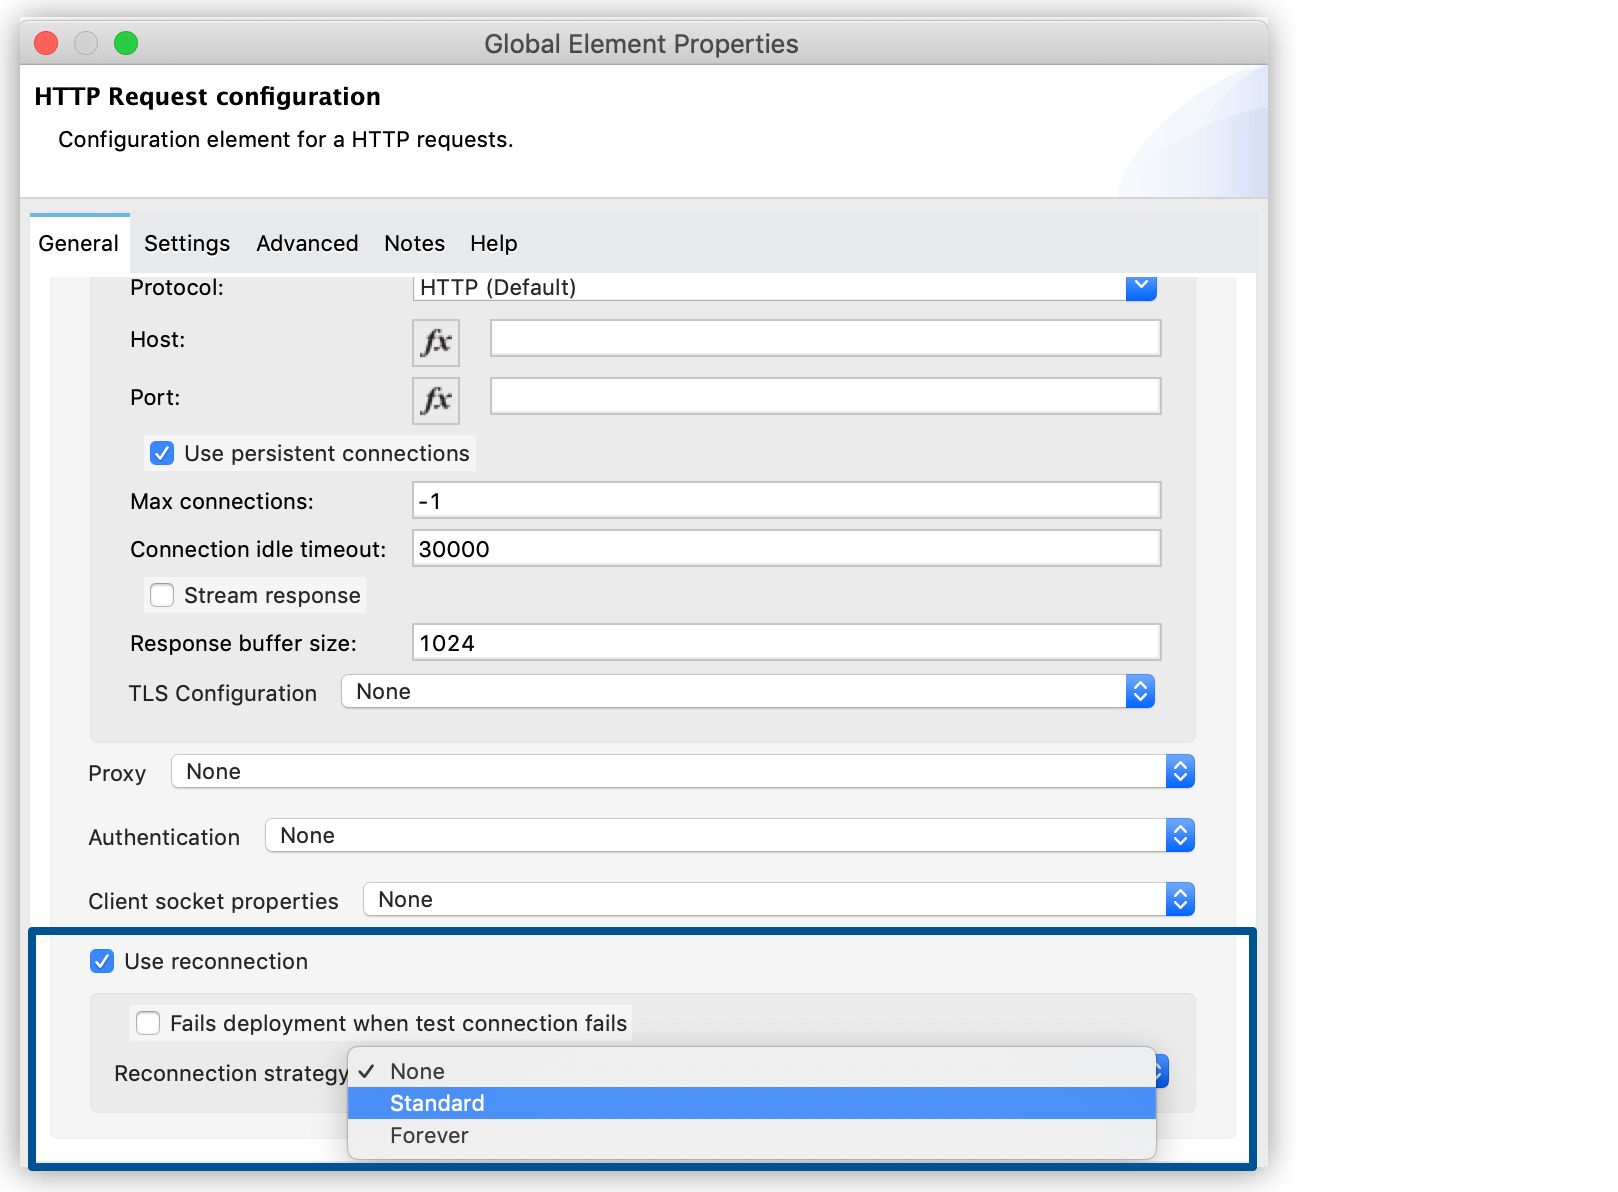Open the Client socket properties dropdown

pyautogui.click(x=1181, y=899)
